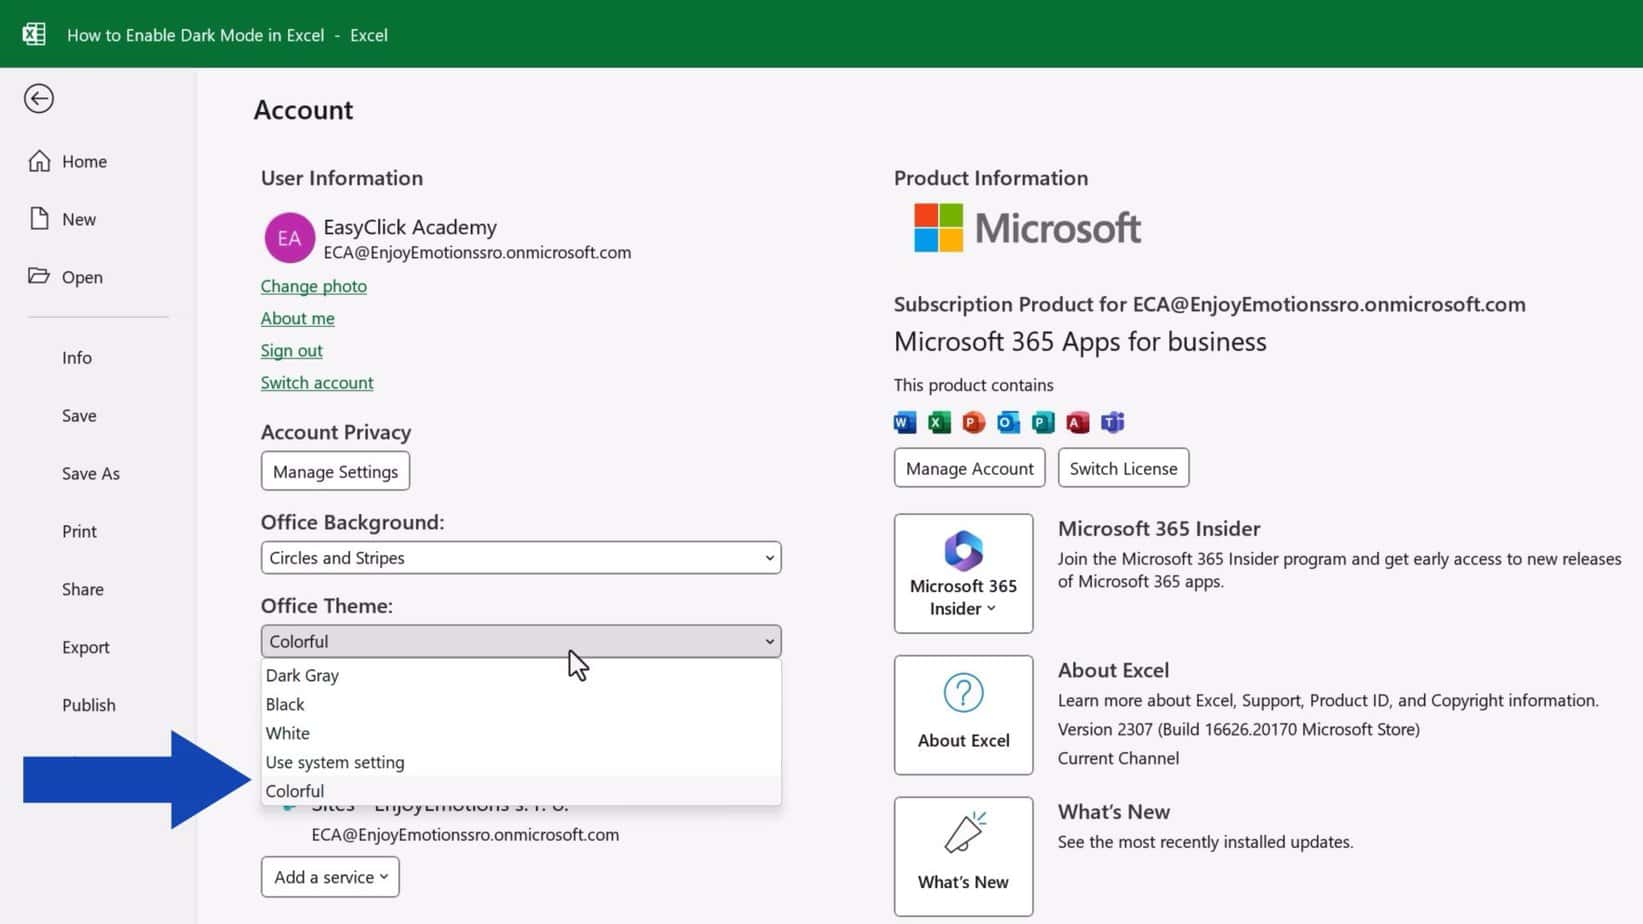Switch to the Print section
This screenshot has height=924, width=1643.
(x=79, y=531)
